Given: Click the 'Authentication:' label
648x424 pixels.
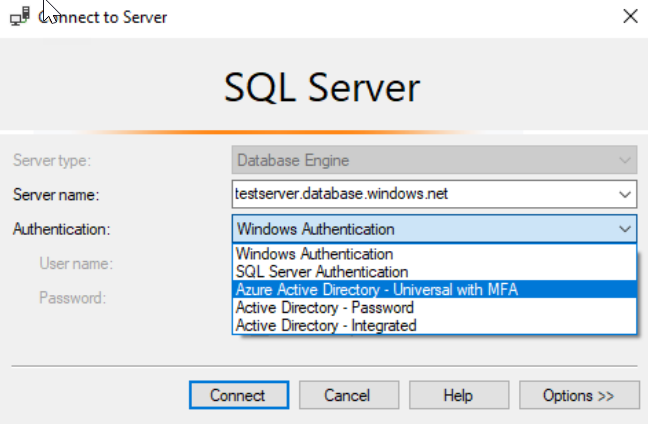Looking at the screenshot, I should pos(61,229).
